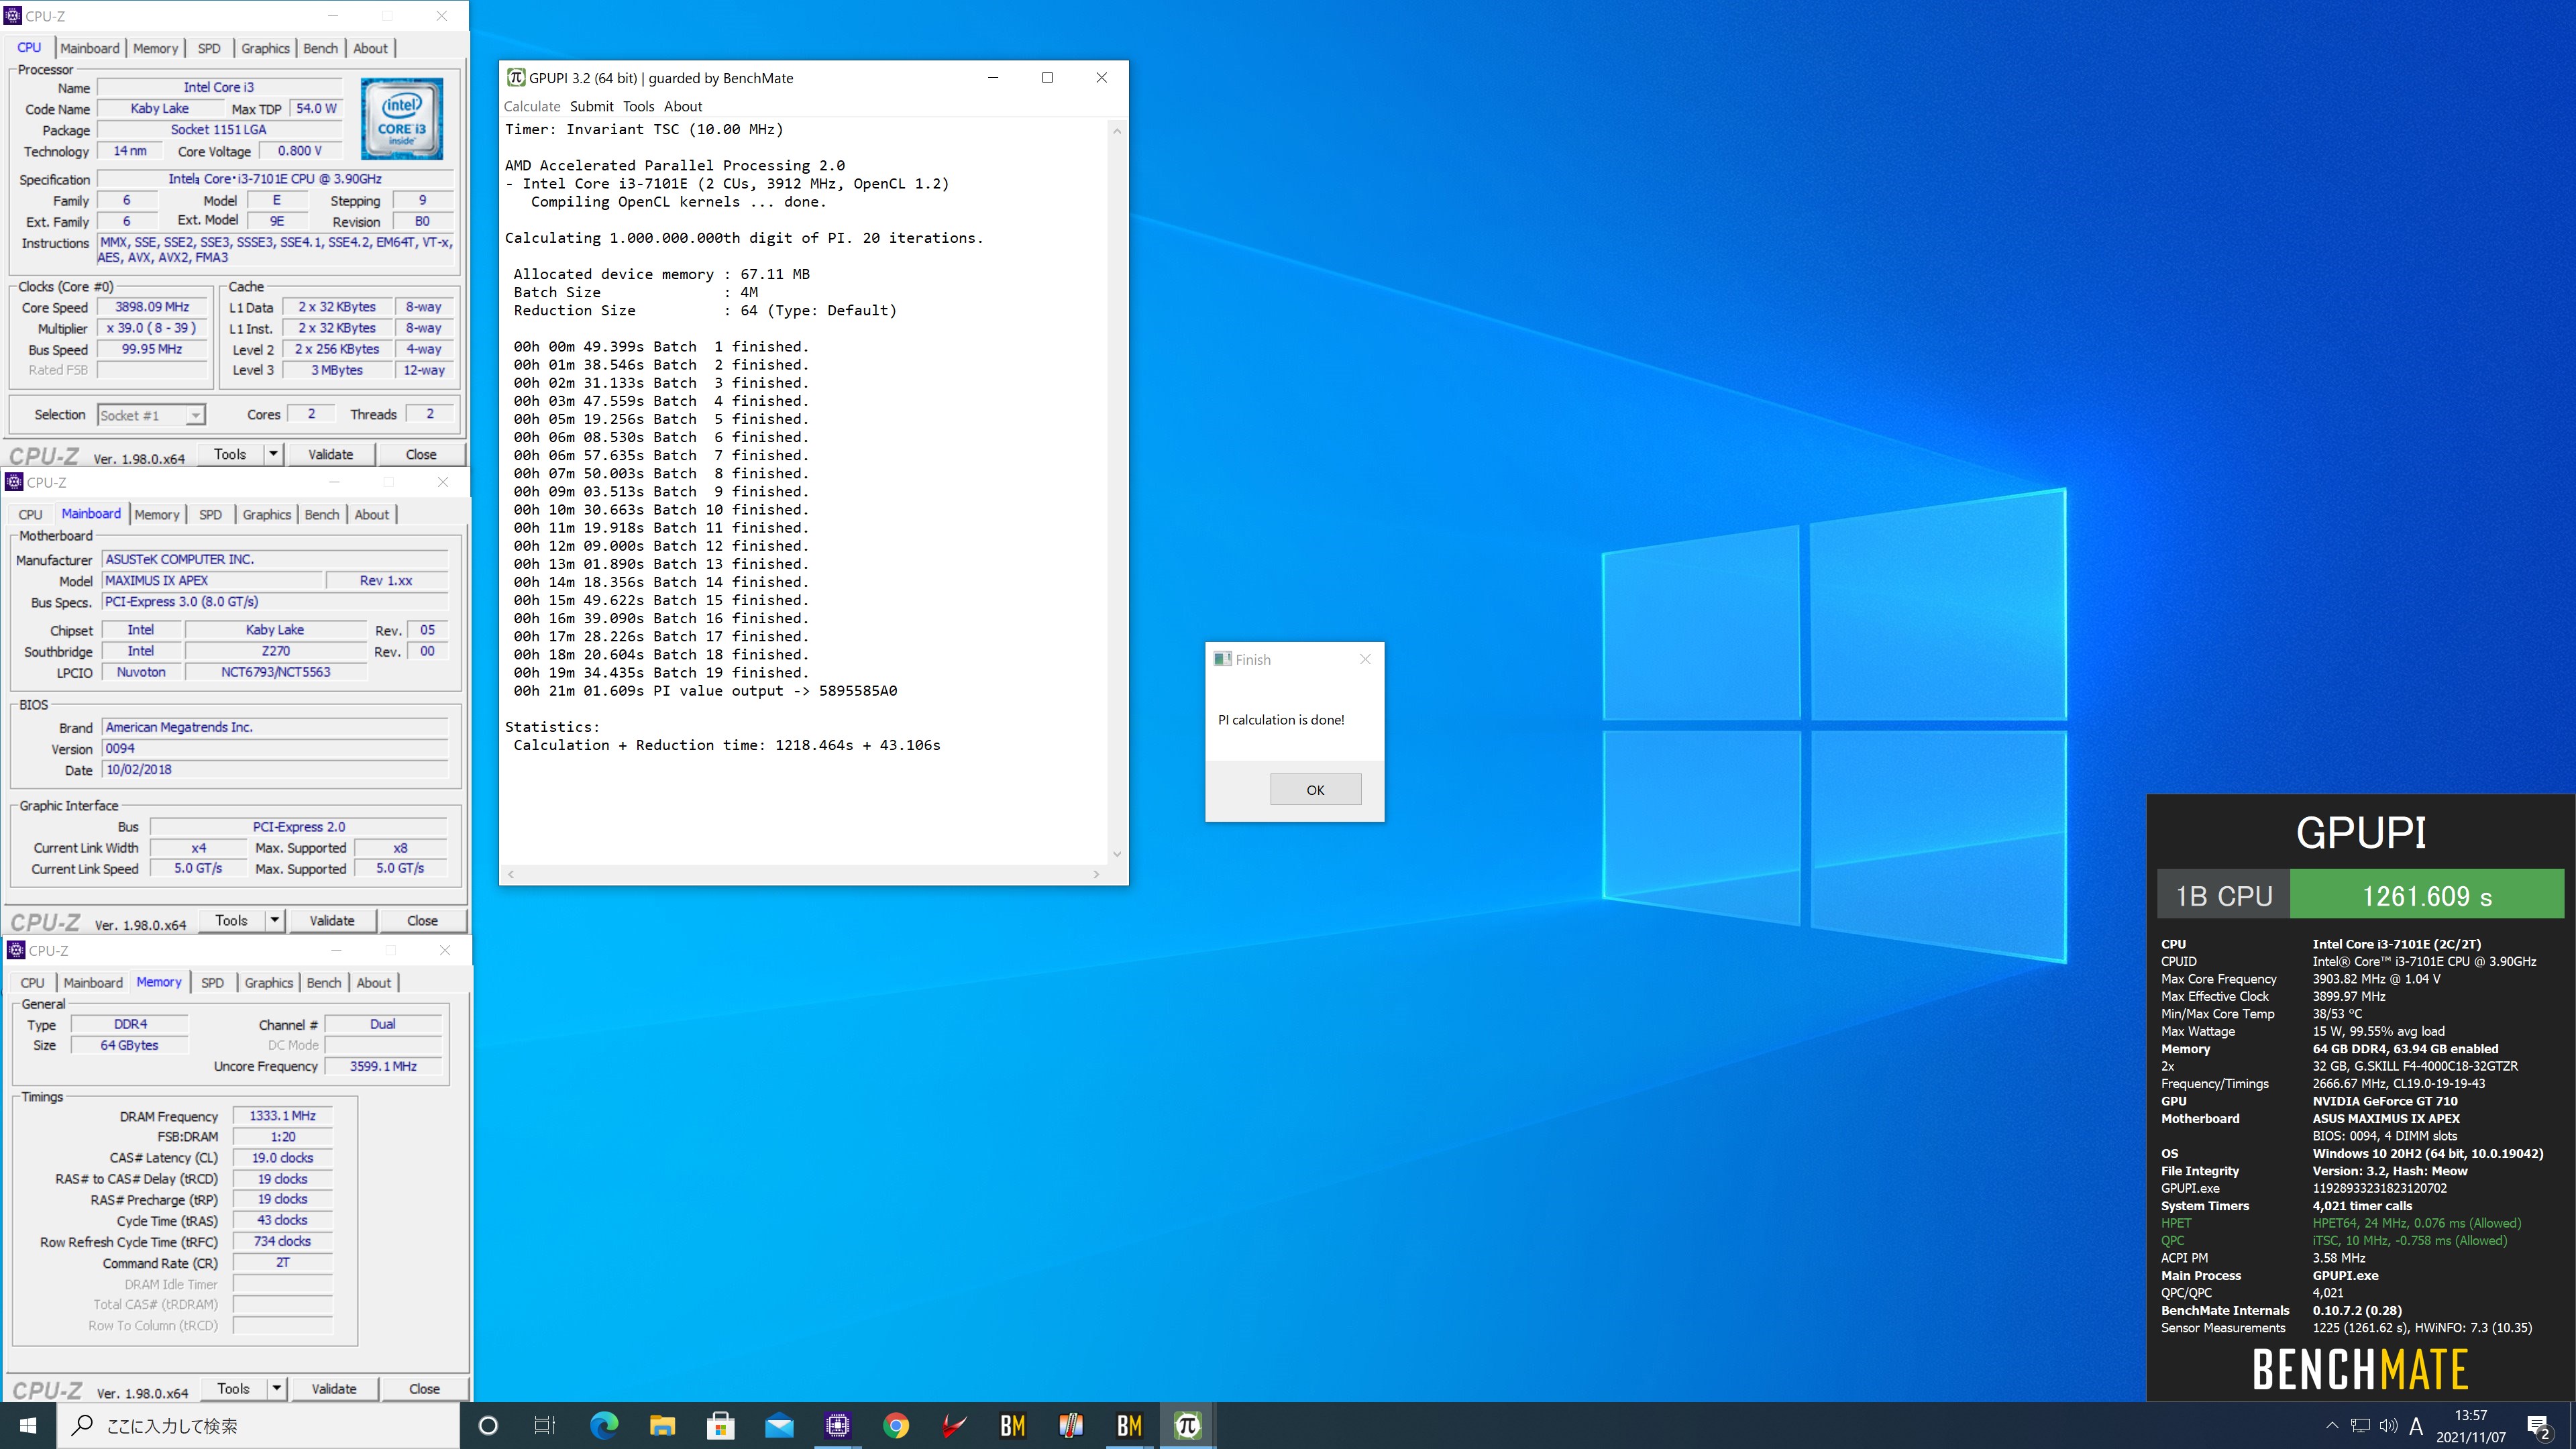Switch to SPD tab in top CPU-Z window
Screen dimensions: 2576x1449
point(209,48)
